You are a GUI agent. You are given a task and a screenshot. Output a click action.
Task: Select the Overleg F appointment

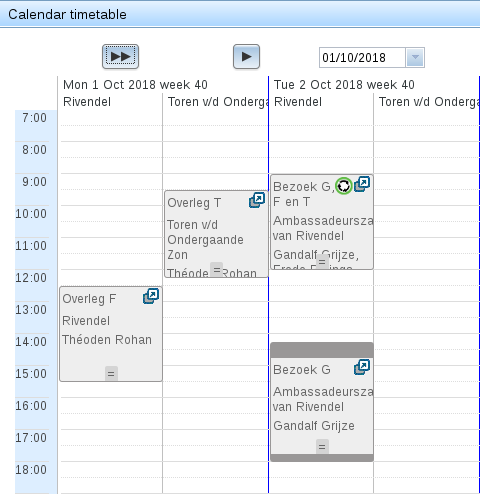(x=111, y=334)
